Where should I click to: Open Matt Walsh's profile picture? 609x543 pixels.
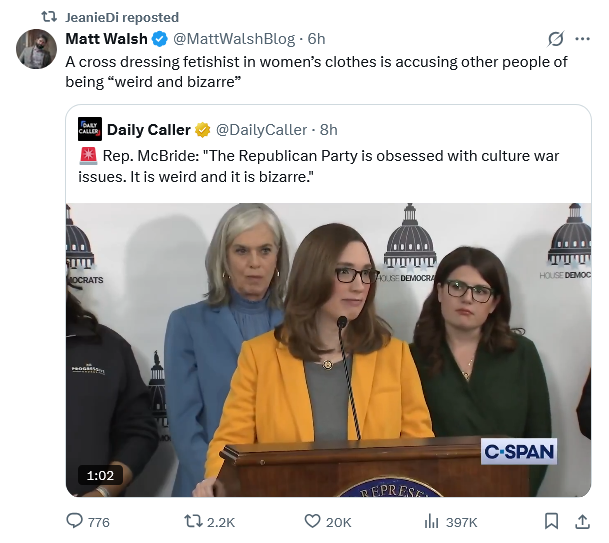pos(36,48)
